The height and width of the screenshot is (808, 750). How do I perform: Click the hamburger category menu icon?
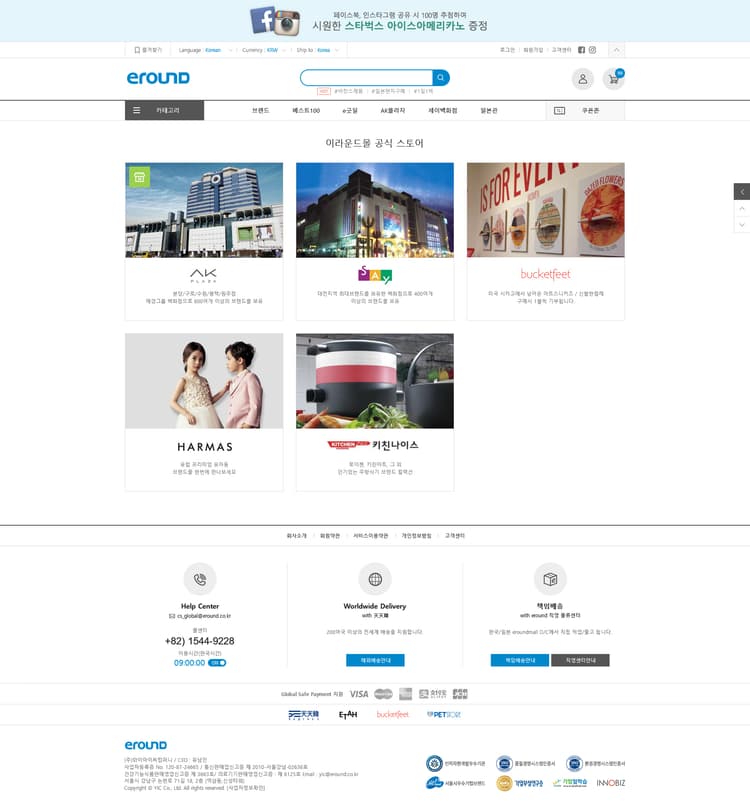[x=137, y=110]
